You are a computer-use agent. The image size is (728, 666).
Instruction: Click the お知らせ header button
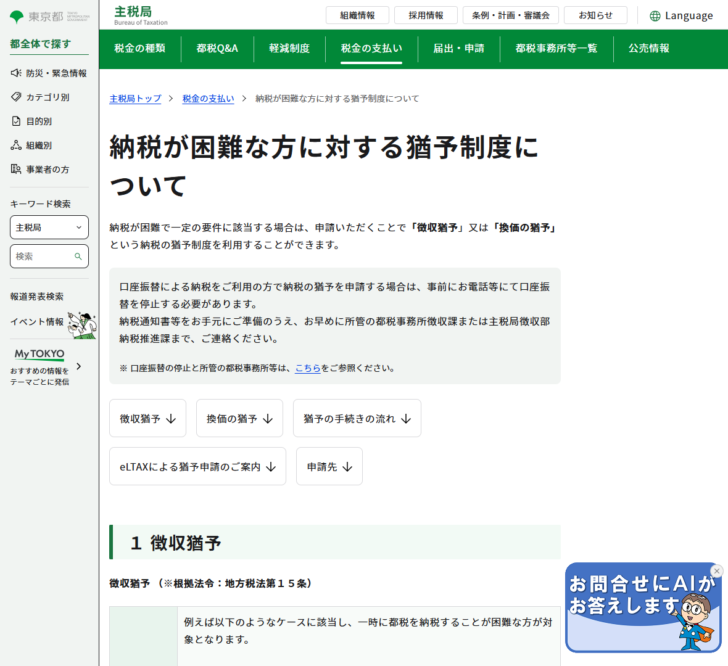pyautogui.click(x=596, y=15)
